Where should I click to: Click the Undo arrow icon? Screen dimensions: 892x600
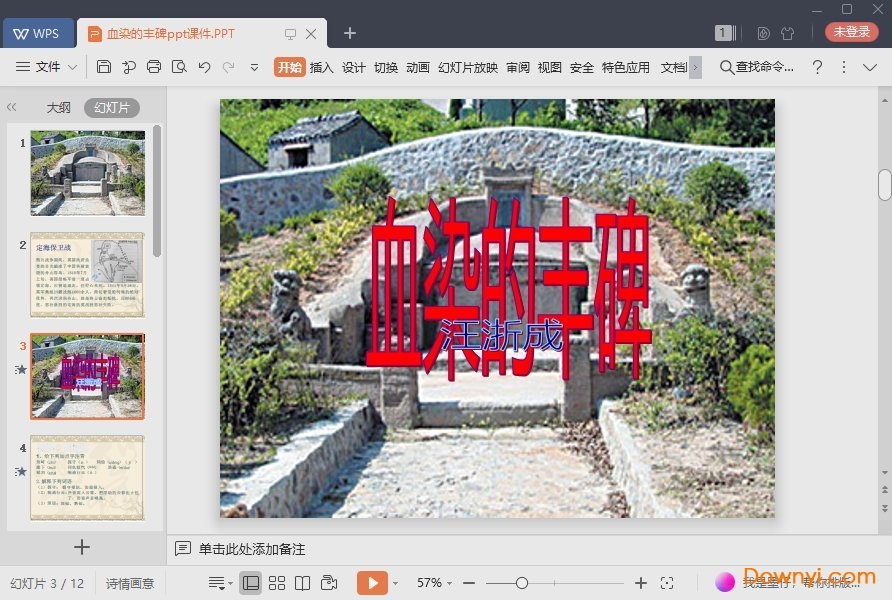204,67
